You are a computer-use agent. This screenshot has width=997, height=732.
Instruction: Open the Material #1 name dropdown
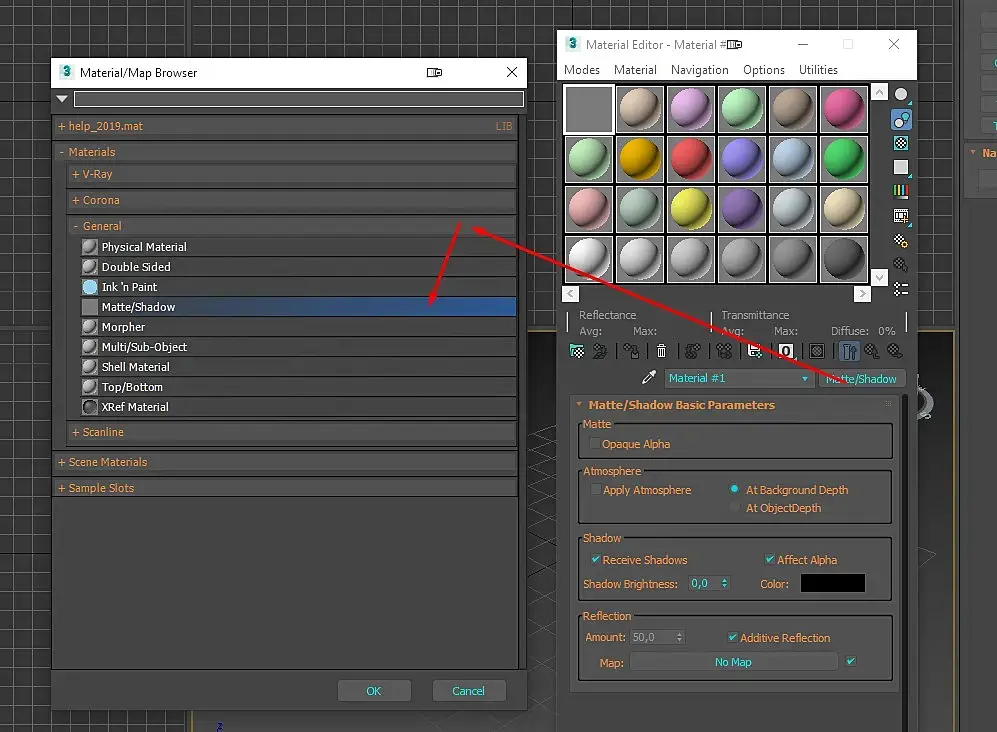click(x=805, y=378)
